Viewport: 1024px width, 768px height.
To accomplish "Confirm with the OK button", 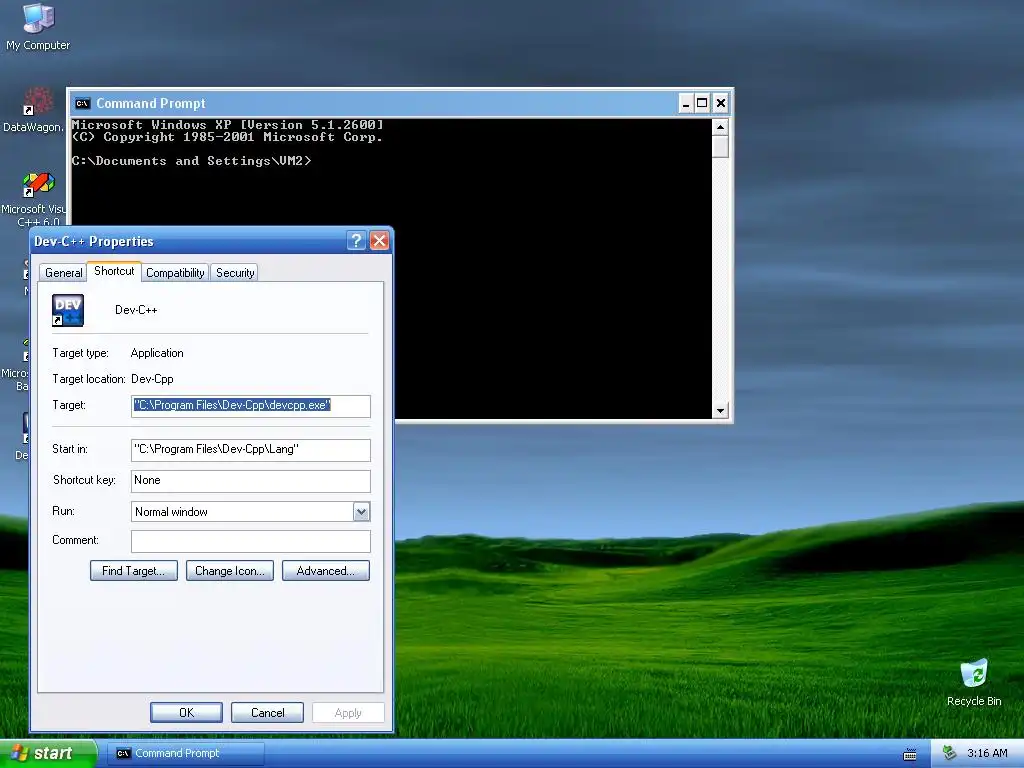I will pos(186,712).
